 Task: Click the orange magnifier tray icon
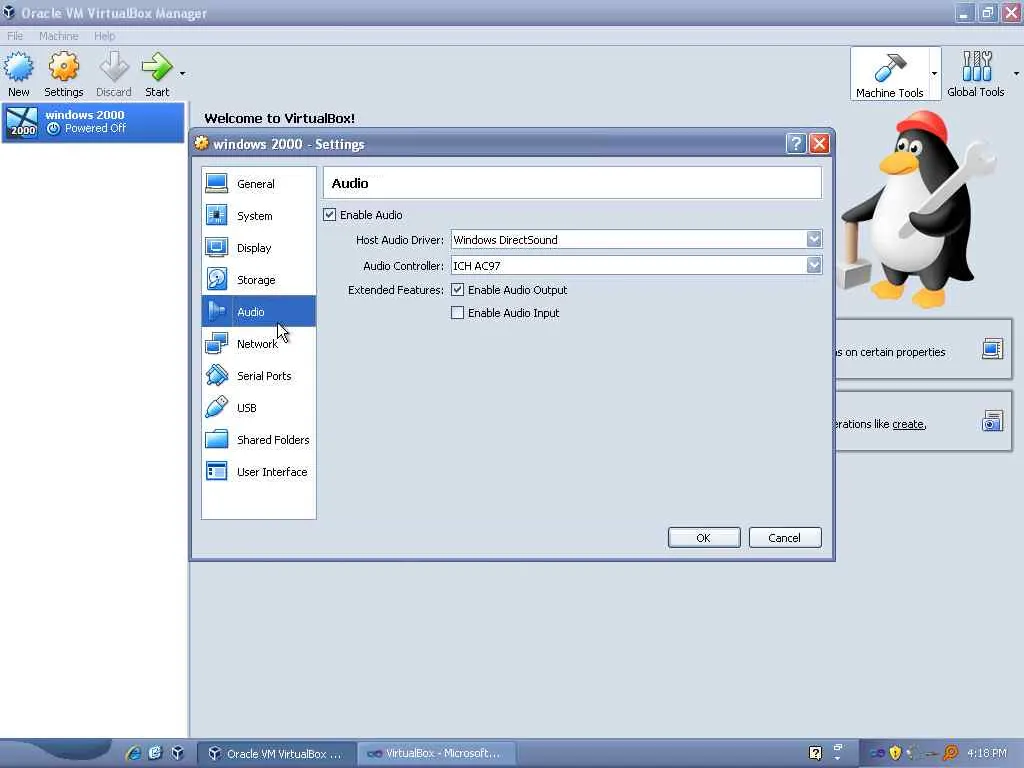coord(950,753)
